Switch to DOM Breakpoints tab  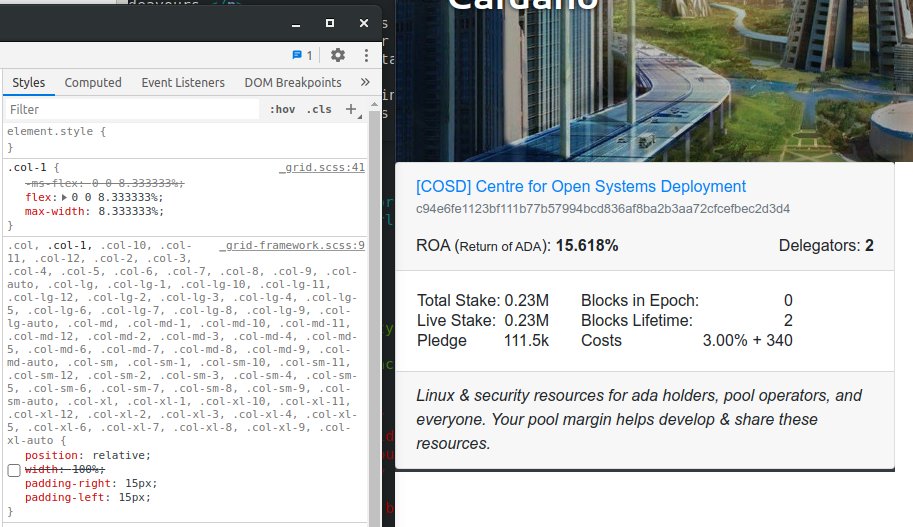293,83
